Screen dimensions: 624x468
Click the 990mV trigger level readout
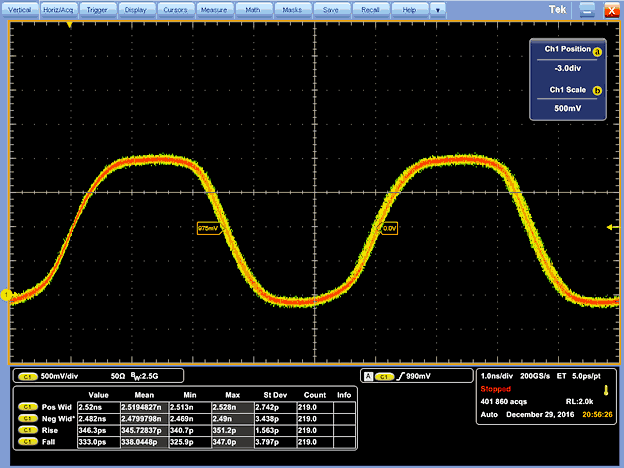point(418,376)
